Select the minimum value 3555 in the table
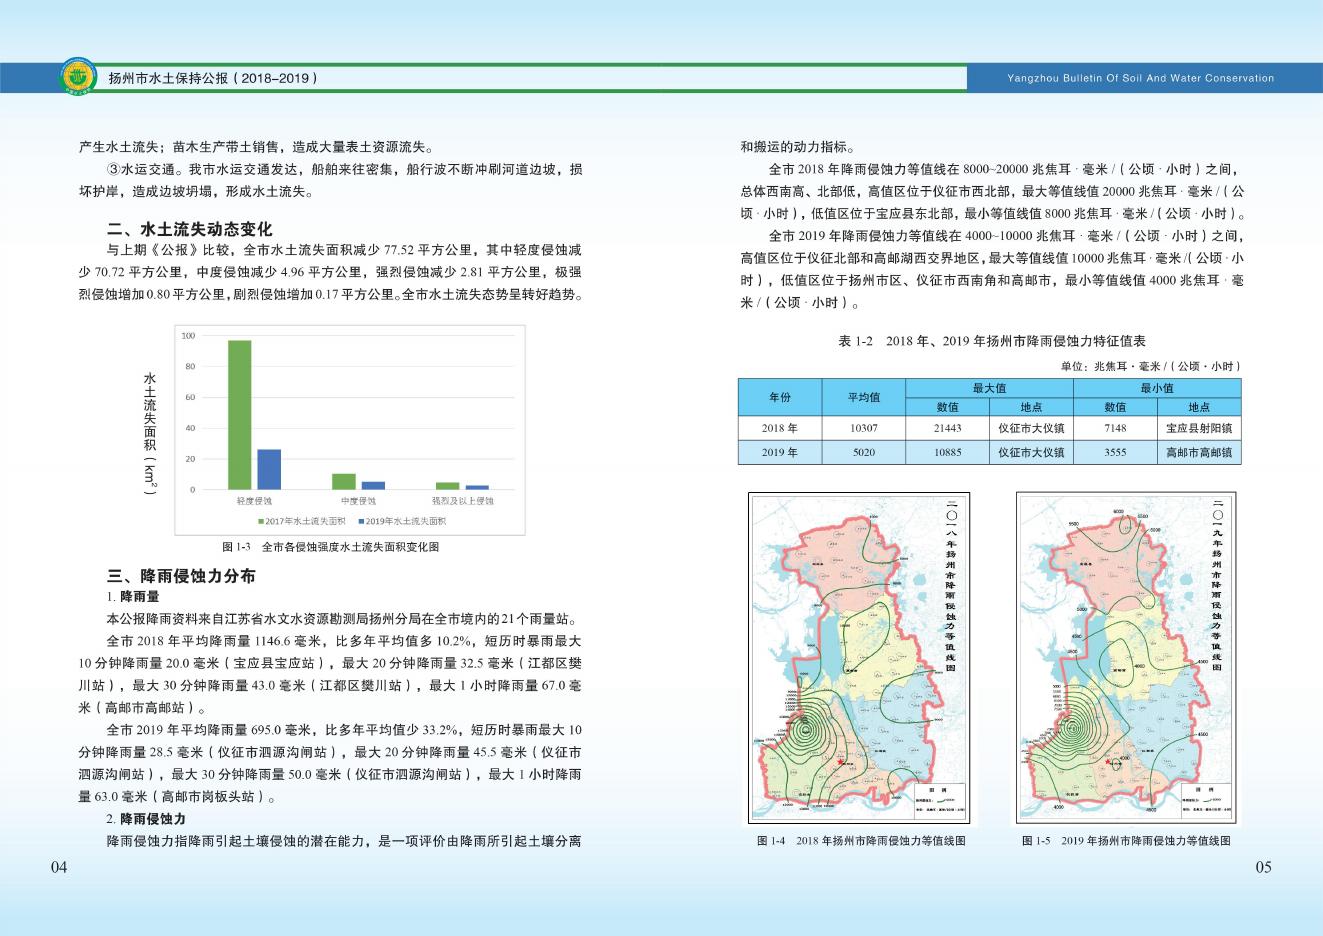Image resolution: width=1323 pixels, height=936 pixels. 1115,452
